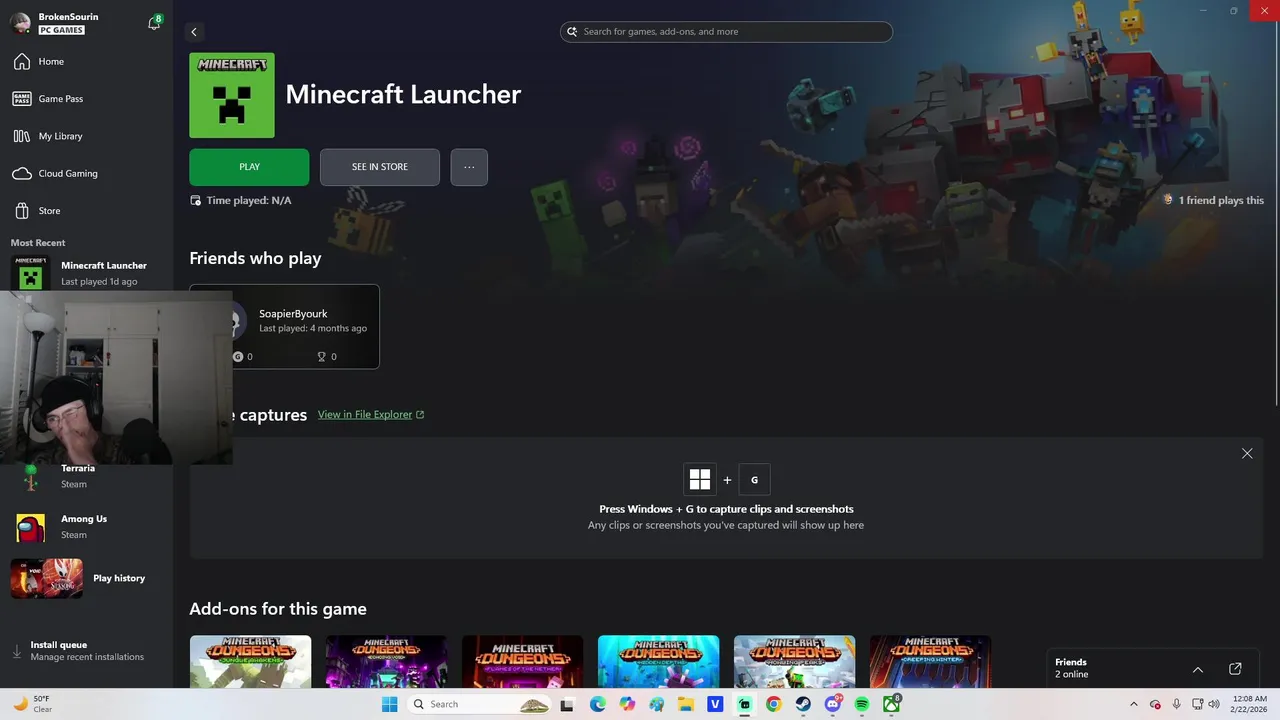Click the Among Us crewmate icon
The image size is (1280, 720).
31,527
